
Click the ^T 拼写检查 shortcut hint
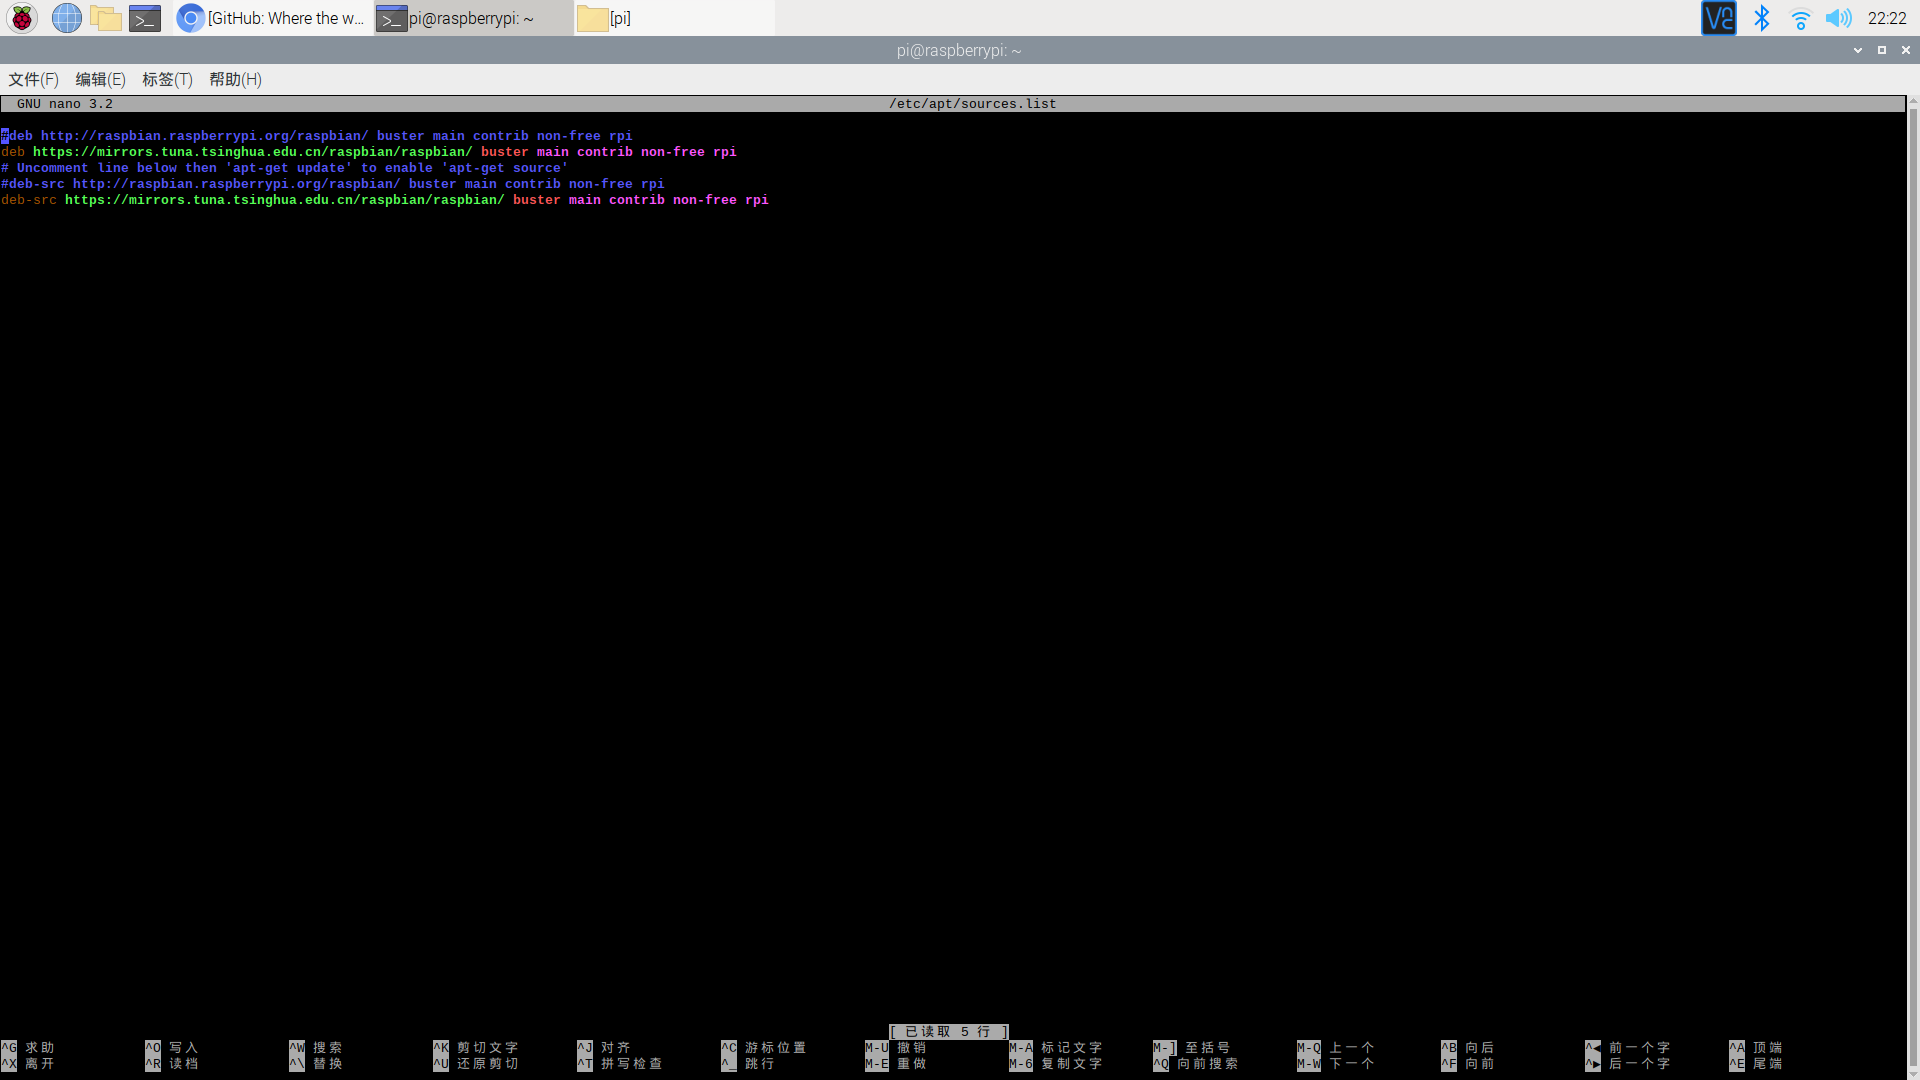click(x=620, y=1064)
